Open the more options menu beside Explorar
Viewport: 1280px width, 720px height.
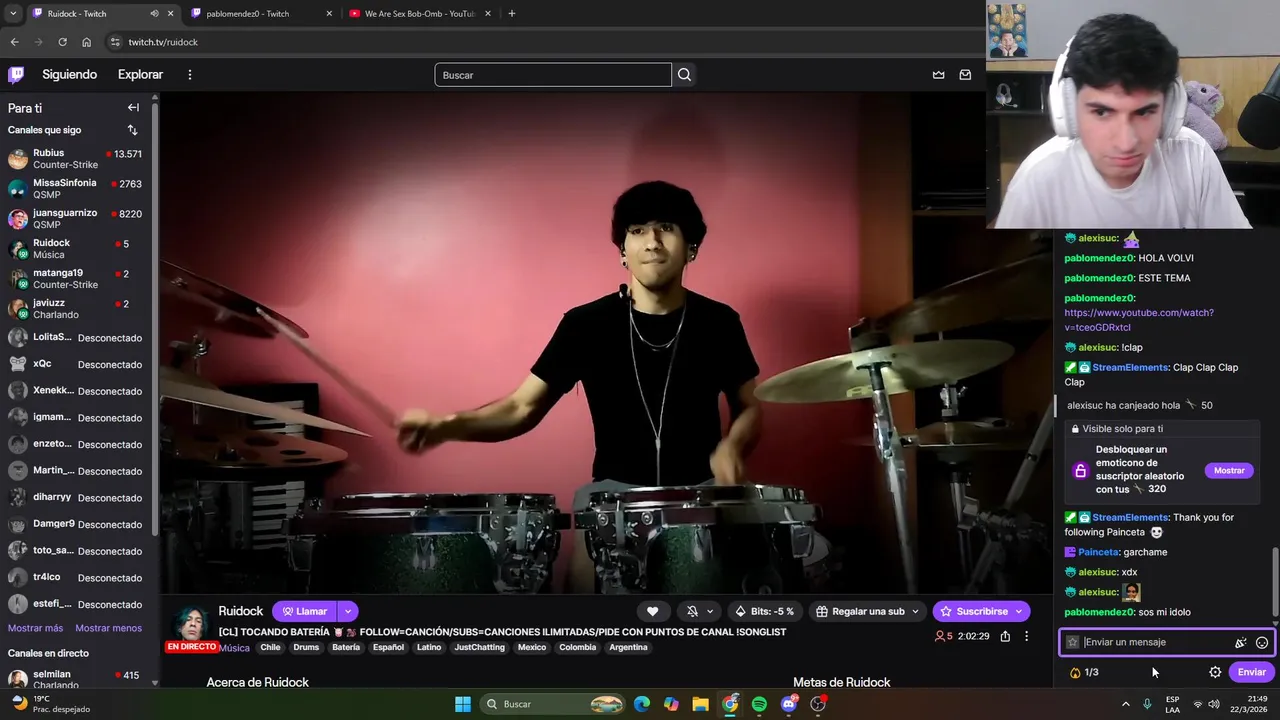[x=189, y=75]
